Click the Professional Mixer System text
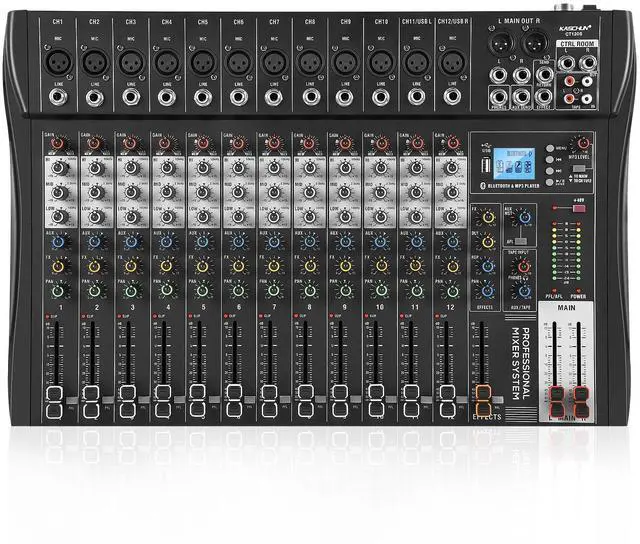Image resolution: width=640 pixels, height=544 pixels. pos(521,364)
